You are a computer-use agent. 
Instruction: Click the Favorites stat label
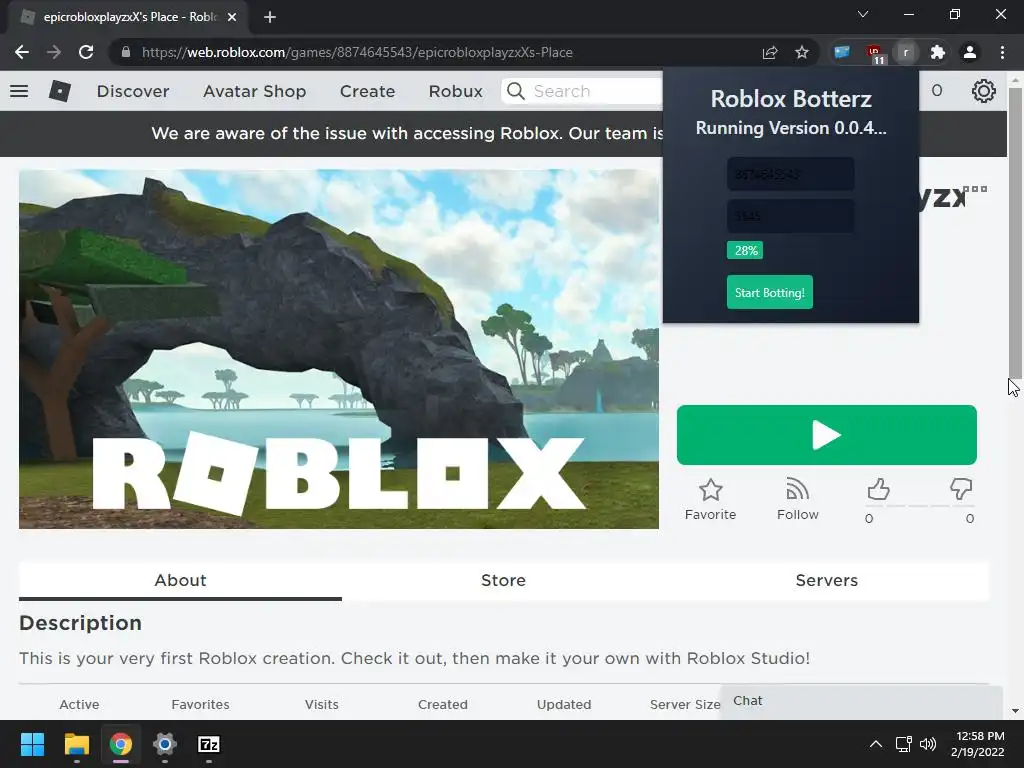200,705
